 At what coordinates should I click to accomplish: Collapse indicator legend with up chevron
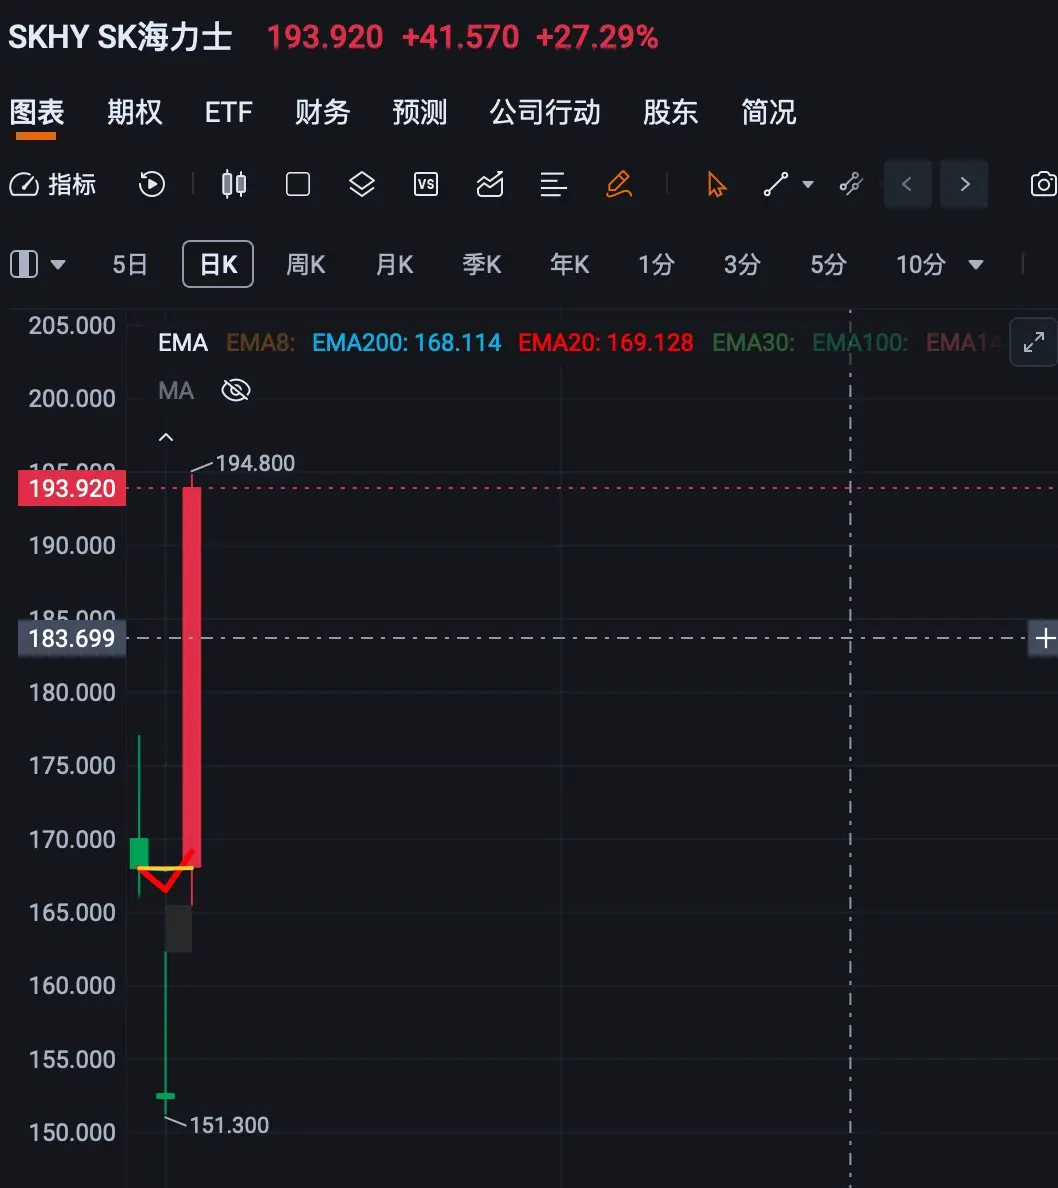[166, 437]
